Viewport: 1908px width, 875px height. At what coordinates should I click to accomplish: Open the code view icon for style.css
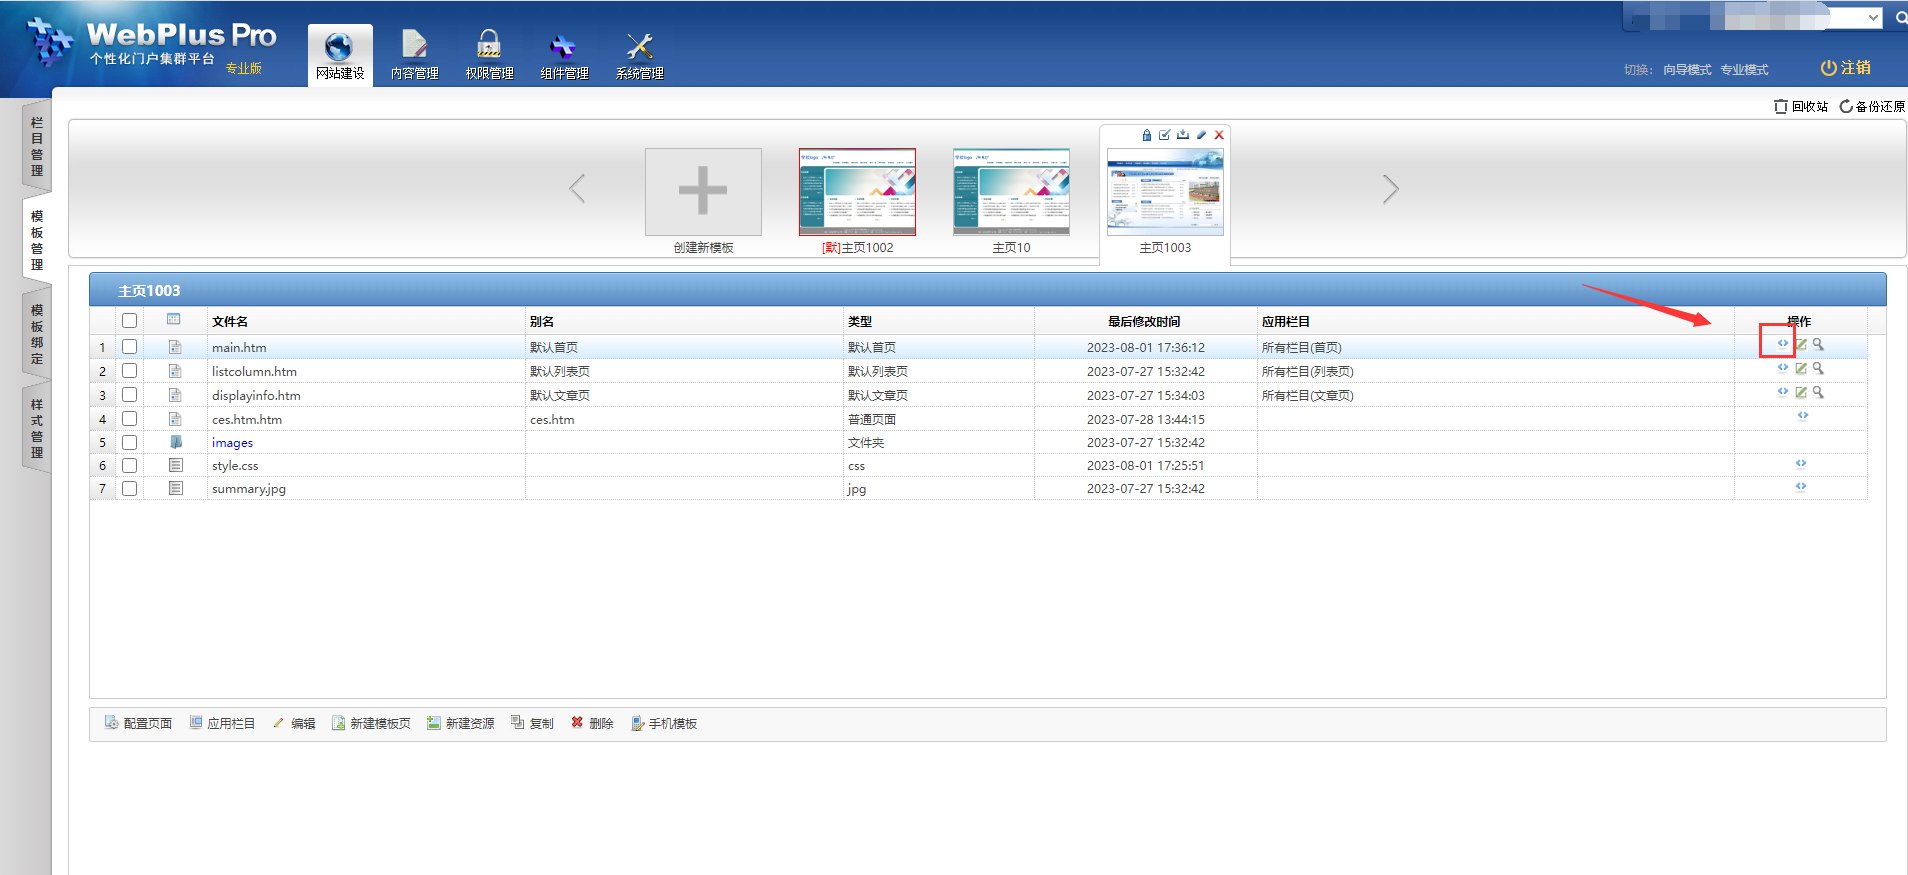tap(1800, 464)
